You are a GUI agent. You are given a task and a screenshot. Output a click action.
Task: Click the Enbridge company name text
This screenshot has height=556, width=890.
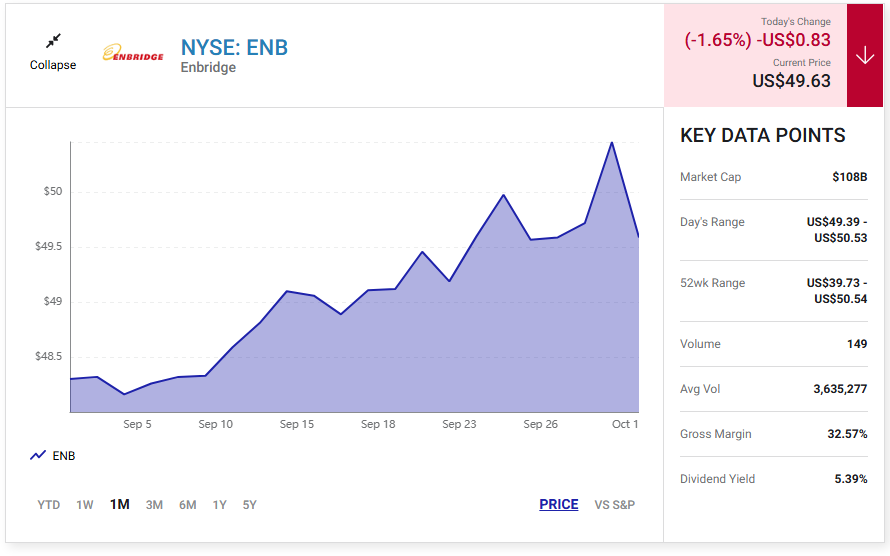208,68
